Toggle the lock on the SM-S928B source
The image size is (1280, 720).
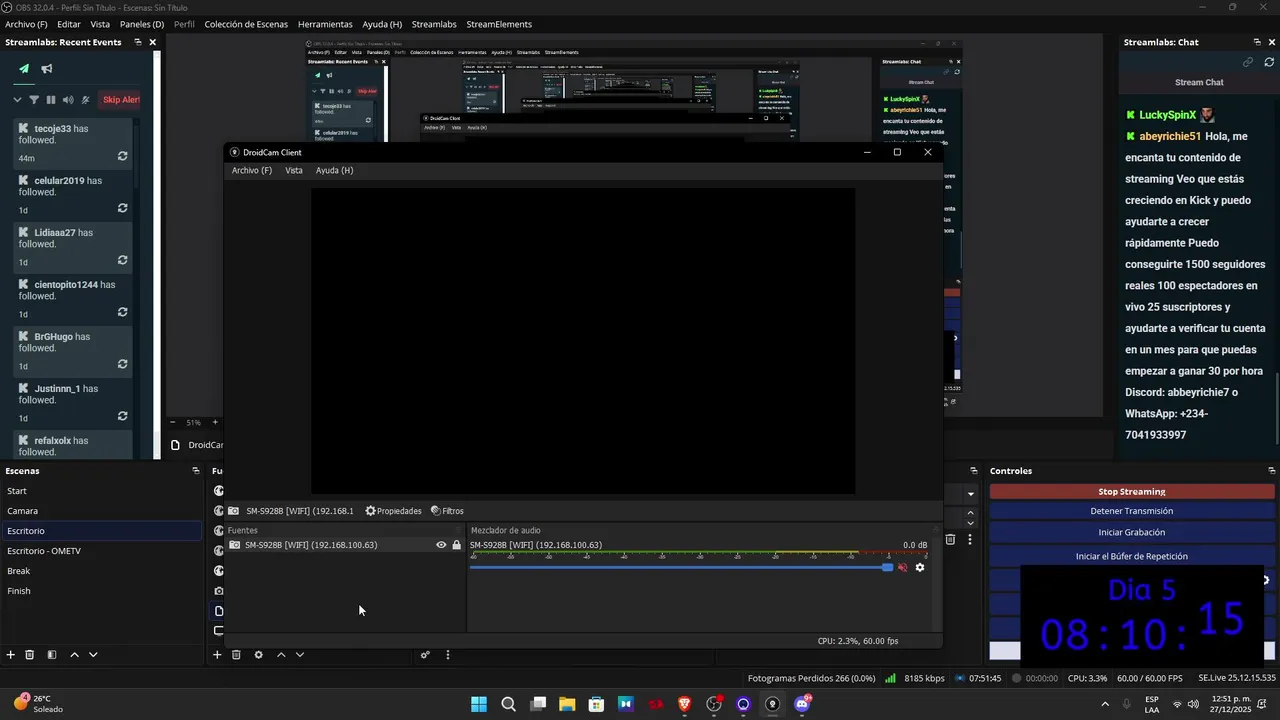456,545
